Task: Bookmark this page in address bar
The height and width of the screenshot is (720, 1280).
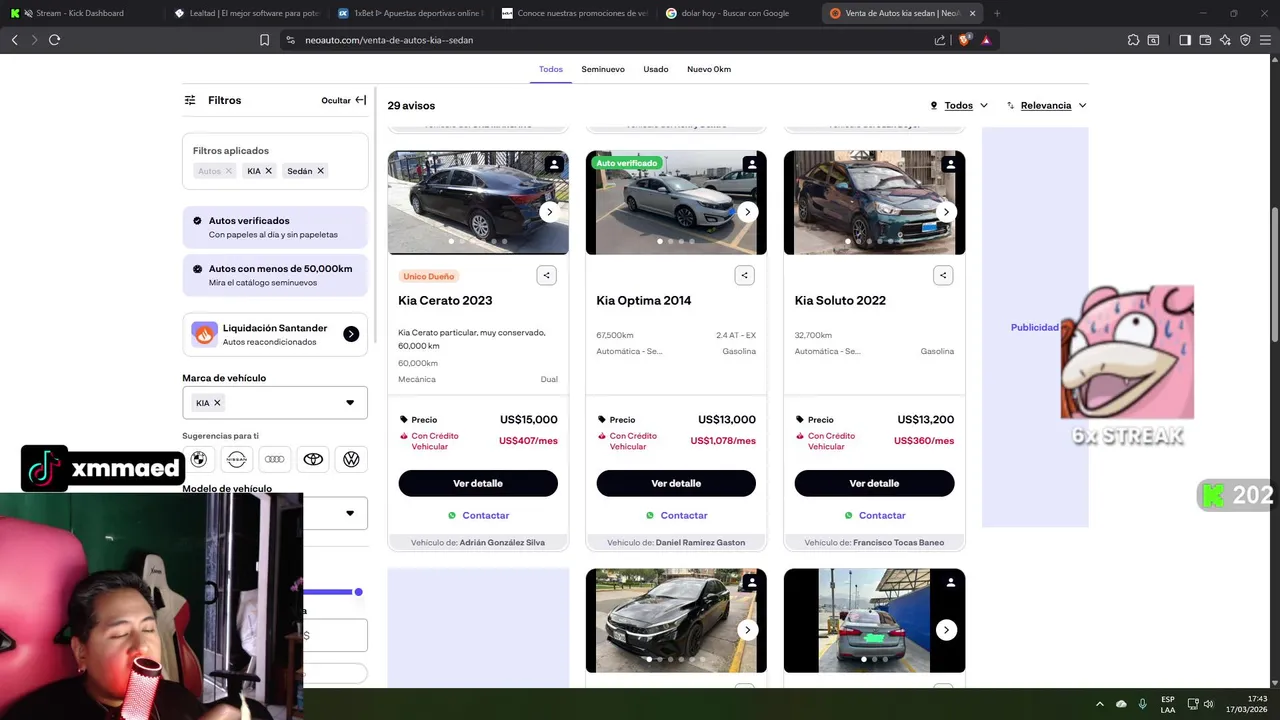Action: coord(264,40)
